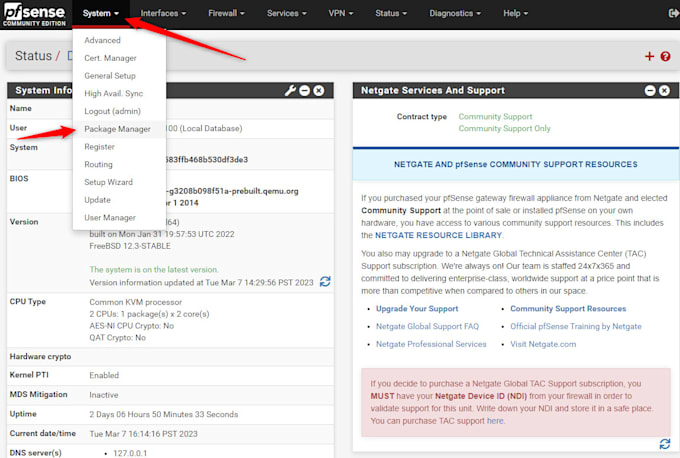
Task: Click the Visit Netgate.com link
Action: pyautogui.click(x=543, y=344)
